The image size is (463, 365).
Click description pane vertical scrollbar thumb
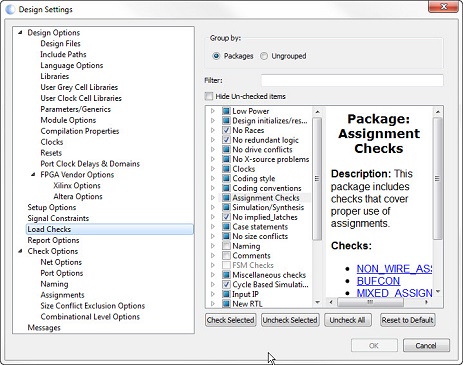click(x=437, y=178)
